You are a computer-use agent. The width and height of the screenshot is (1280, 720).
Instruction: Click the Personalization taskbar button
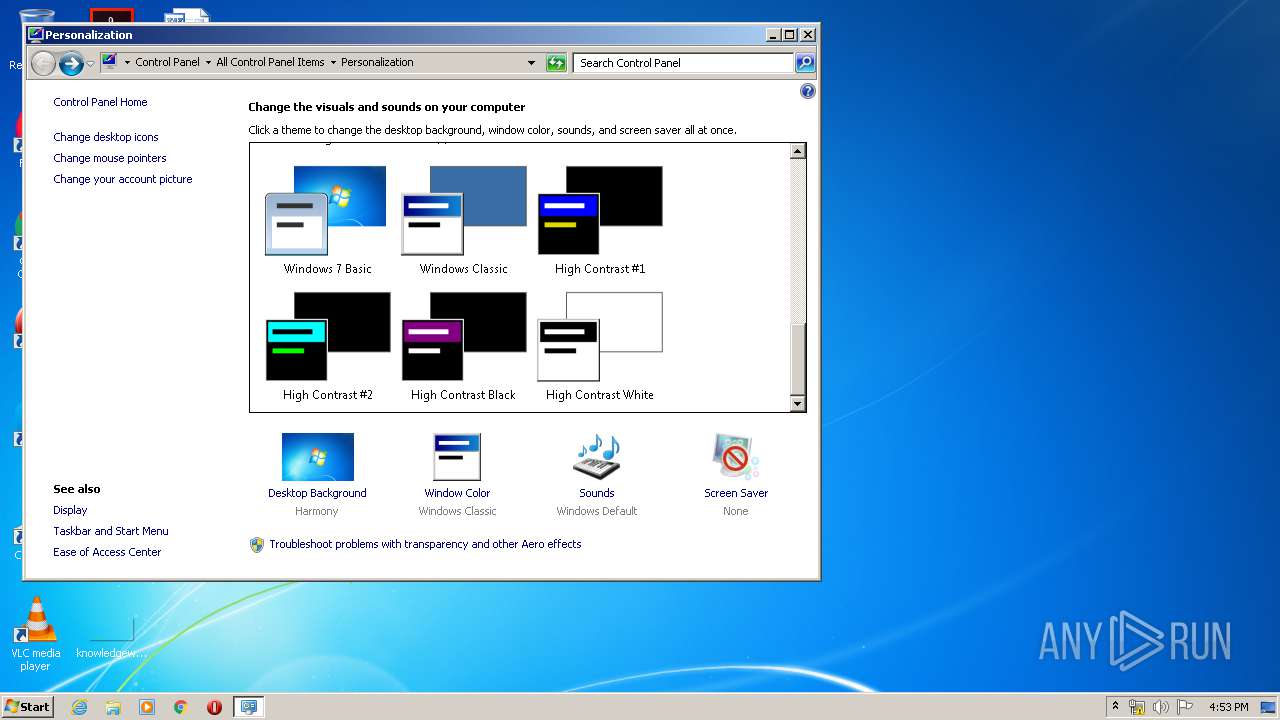click(x=249, y=707)
